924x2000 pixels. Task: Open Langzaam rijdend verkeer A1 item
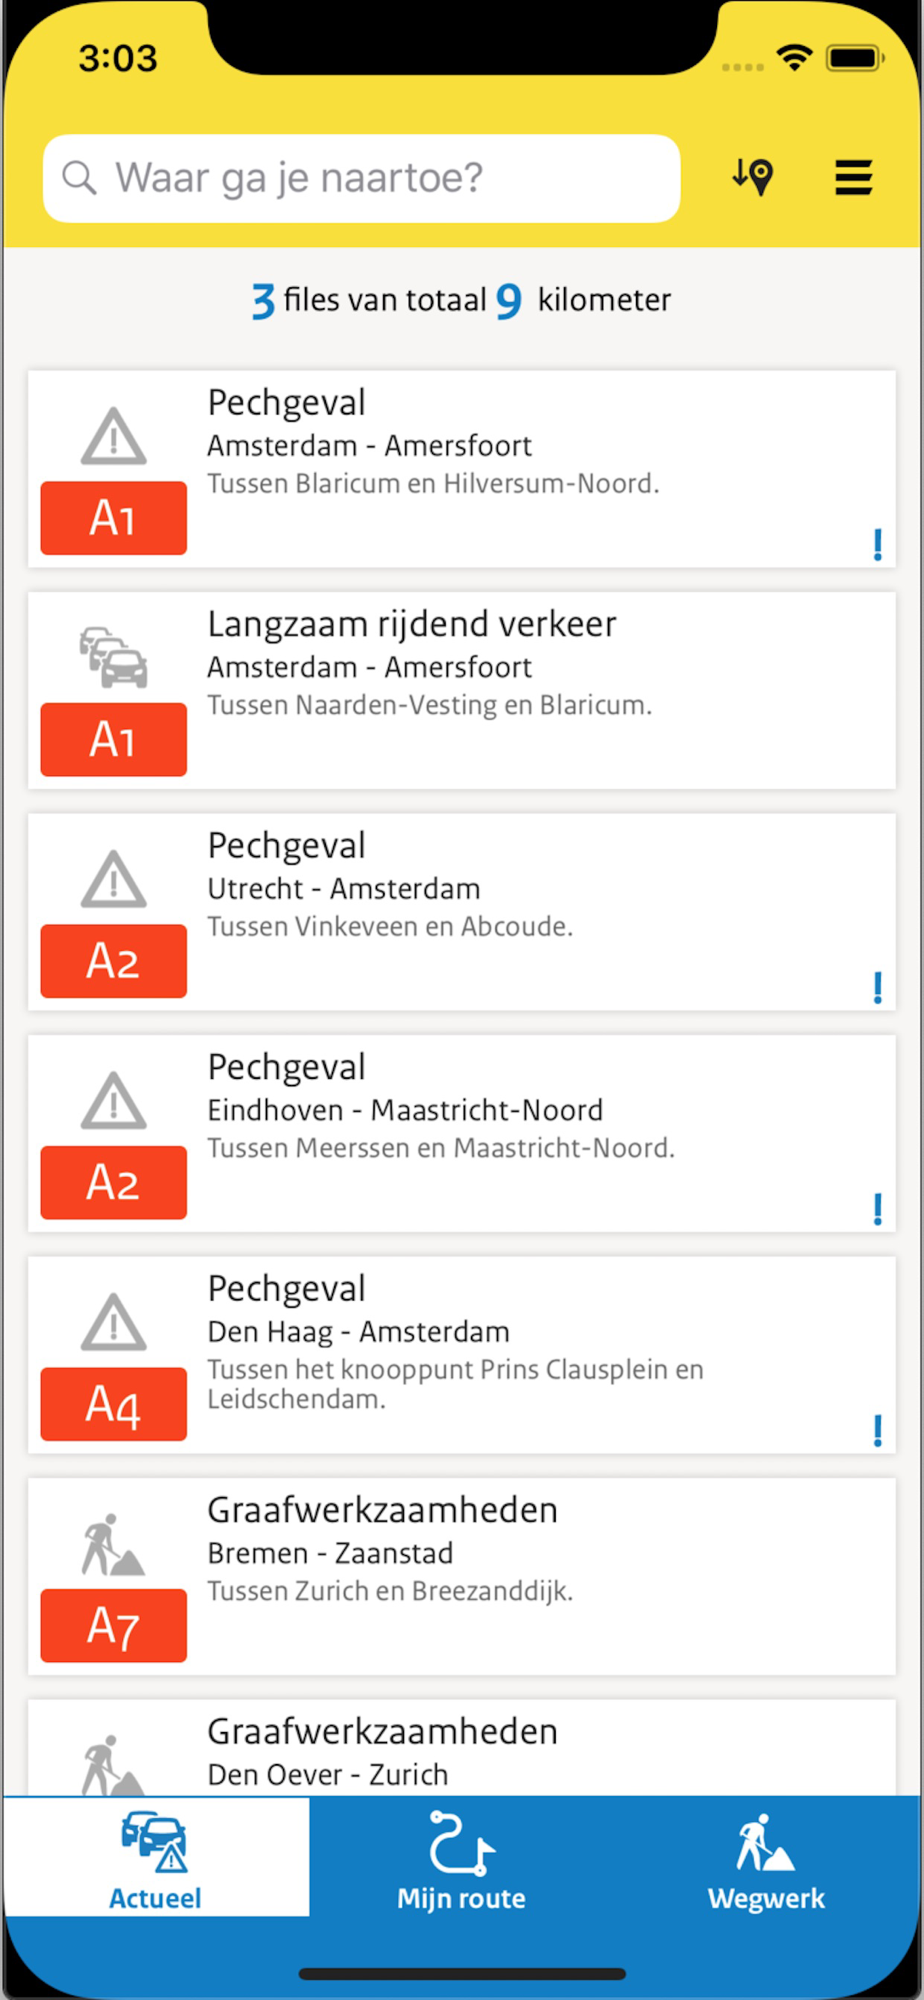point(462,691)
